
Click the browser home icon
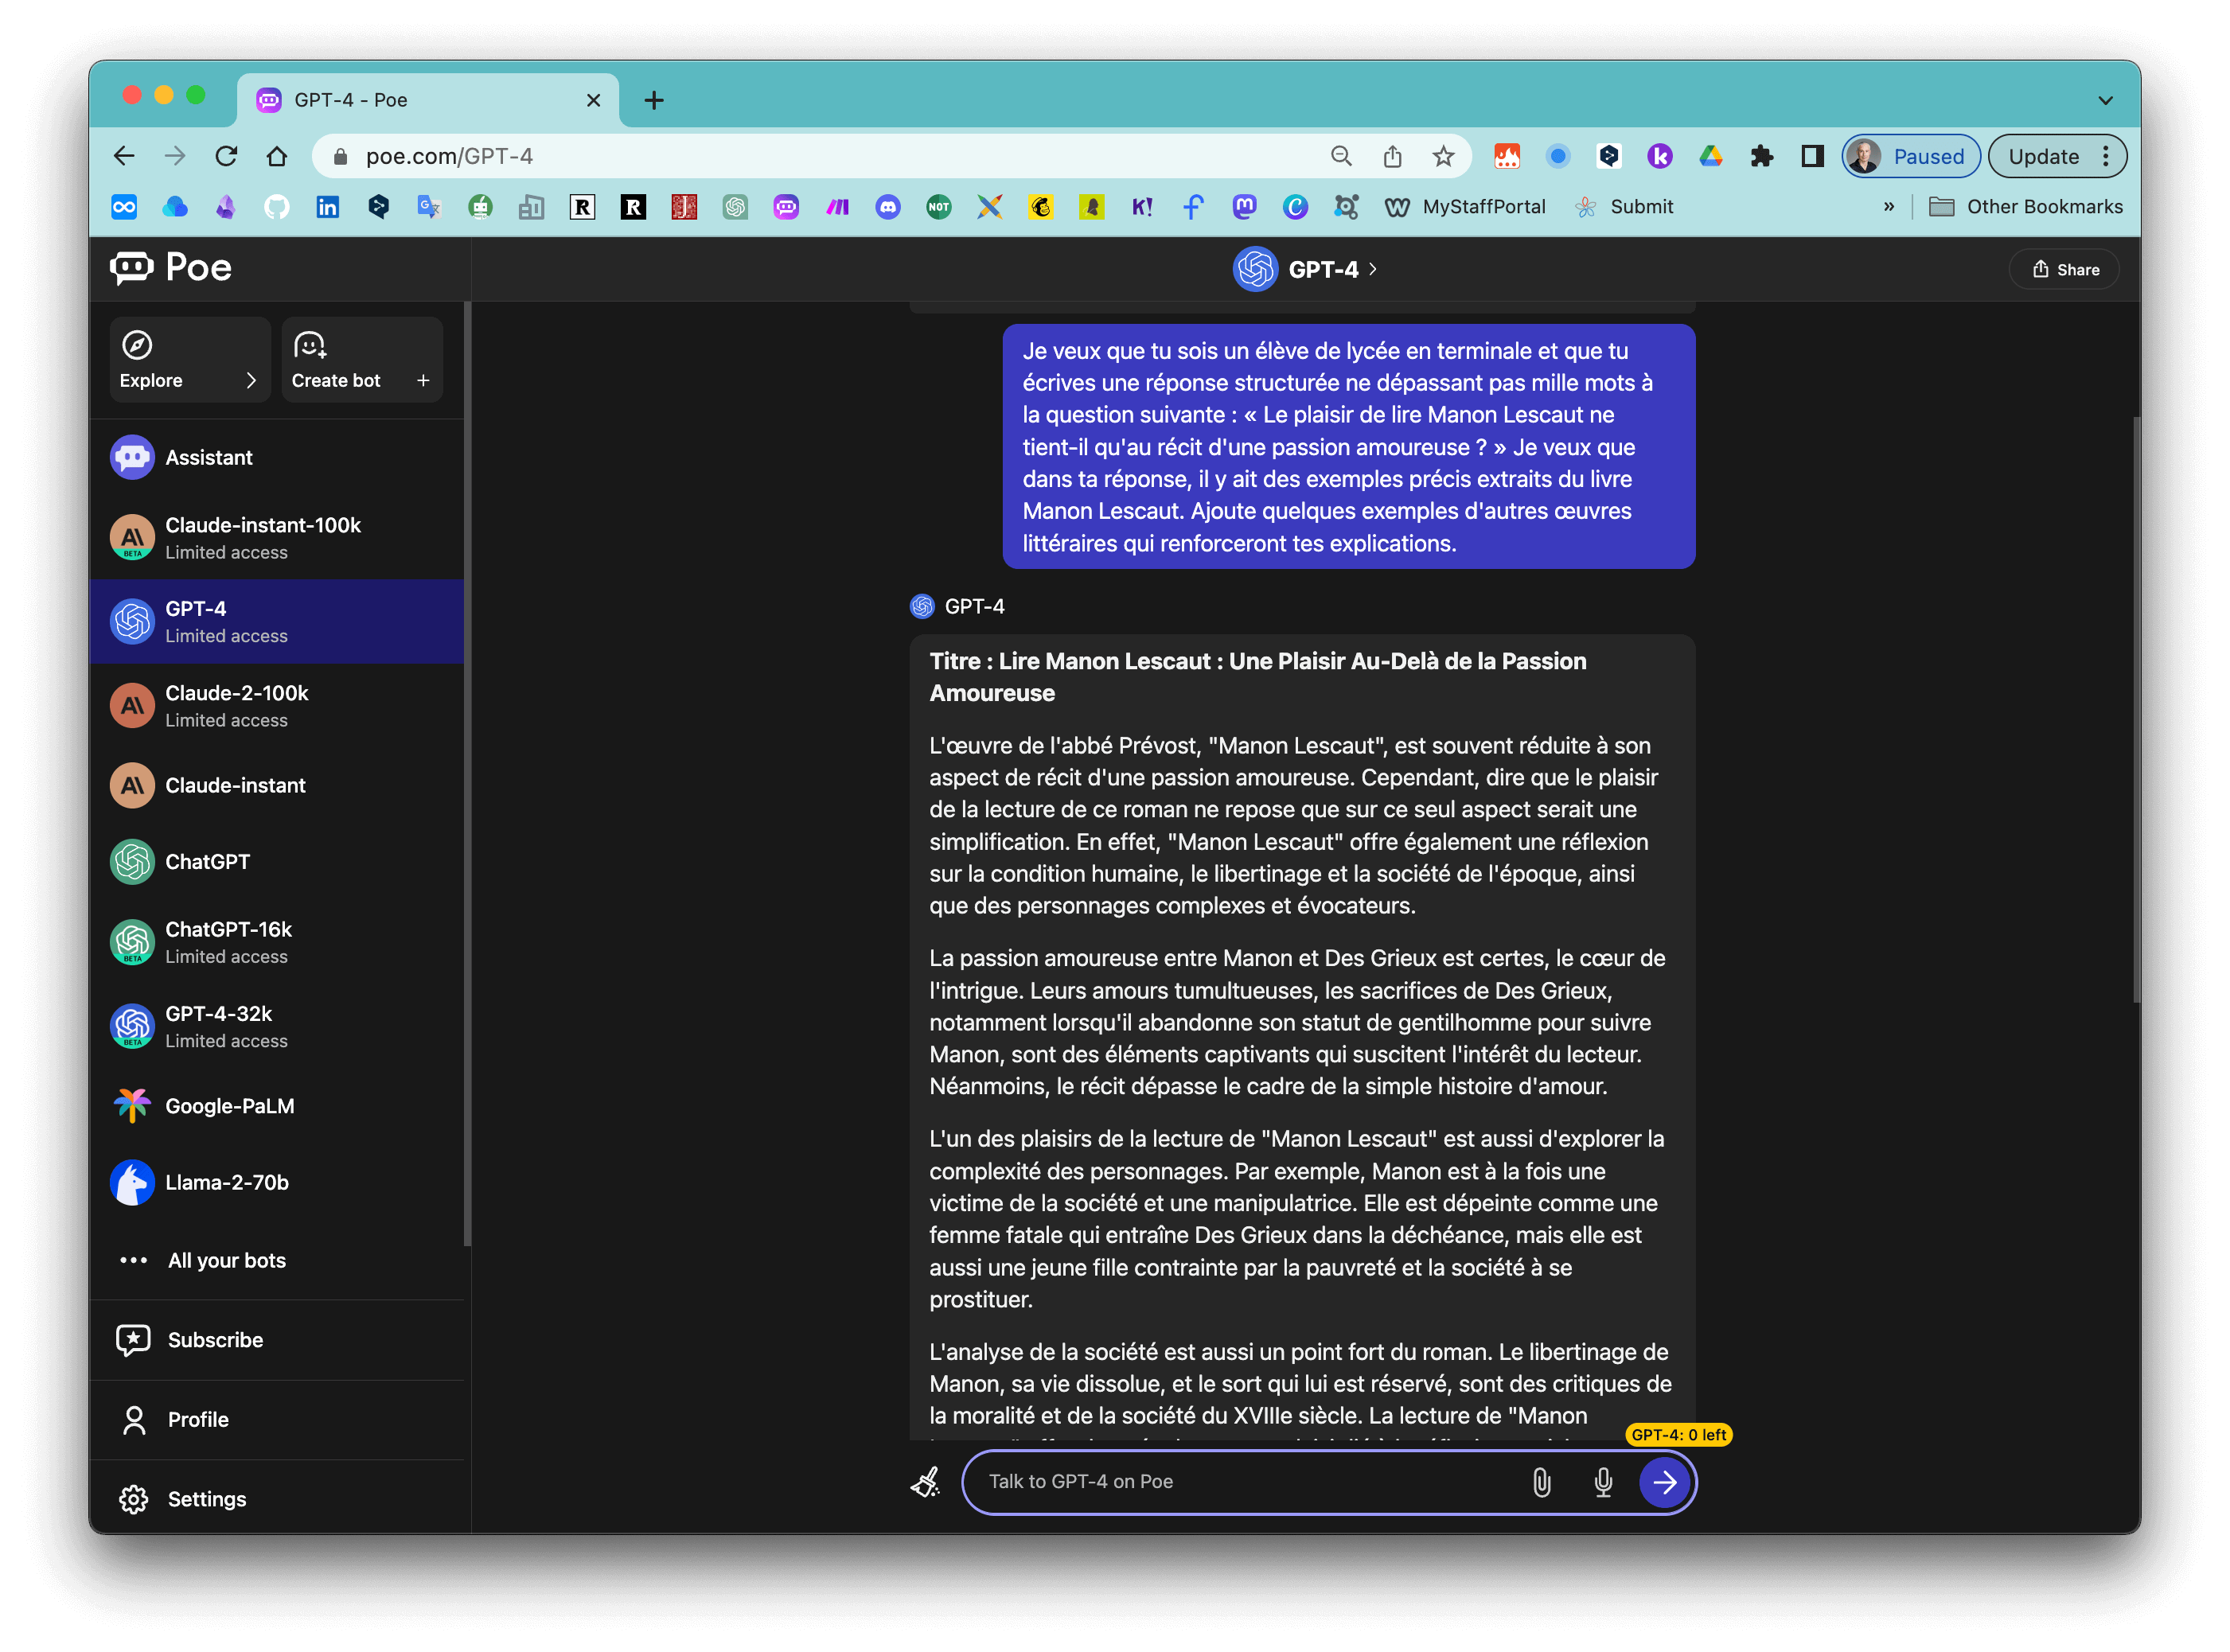tap(278, 156)
